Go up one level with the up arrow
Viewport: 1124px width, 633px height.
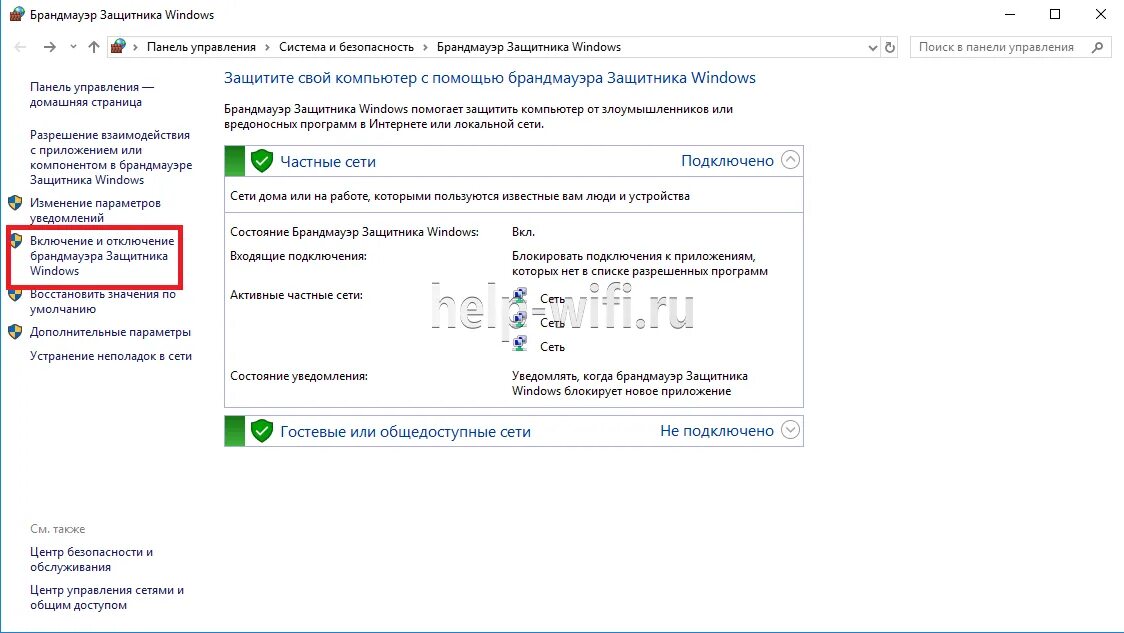pyautogui.click(x=94, y=47)
